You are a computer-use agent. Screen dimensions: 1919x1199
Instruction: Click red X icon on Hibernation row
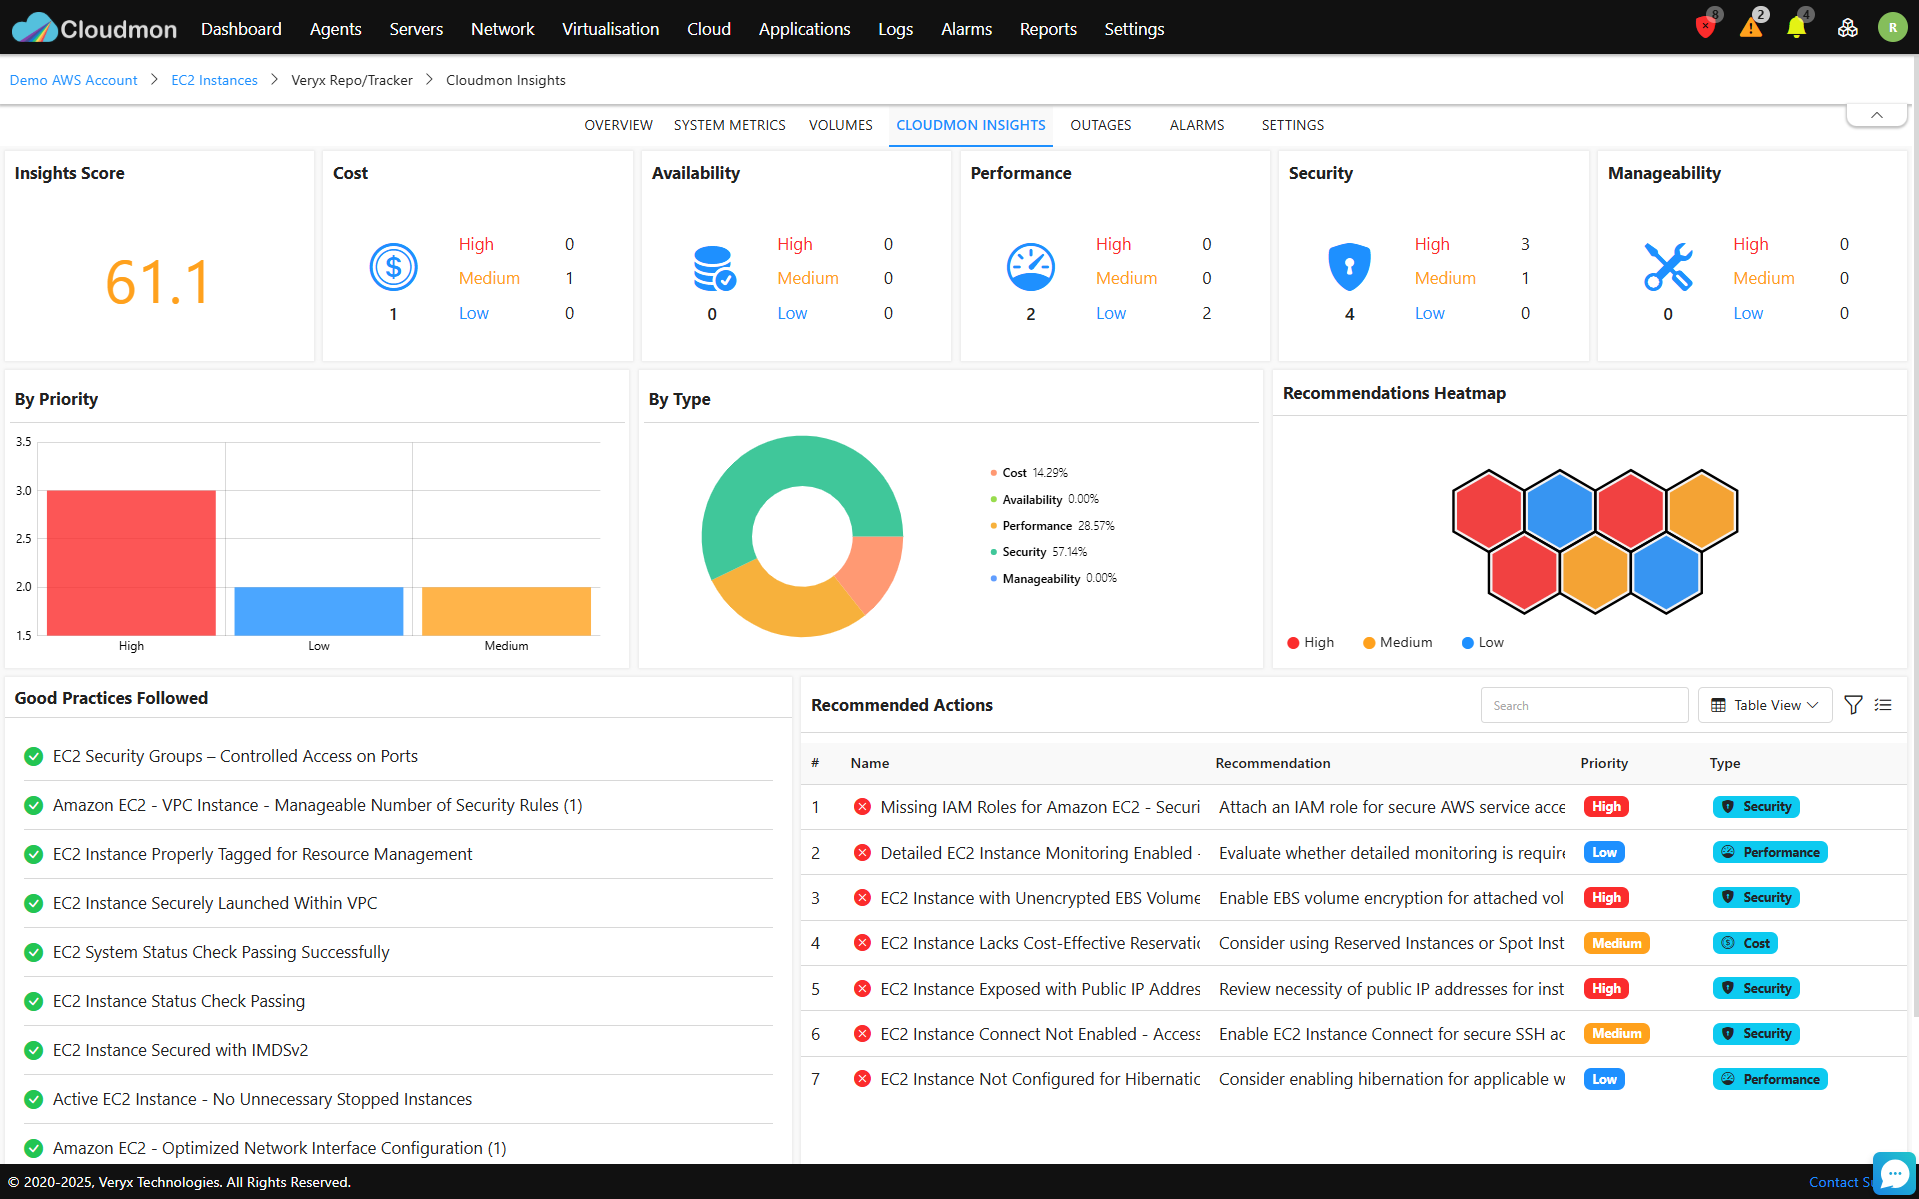point(862,1079)
